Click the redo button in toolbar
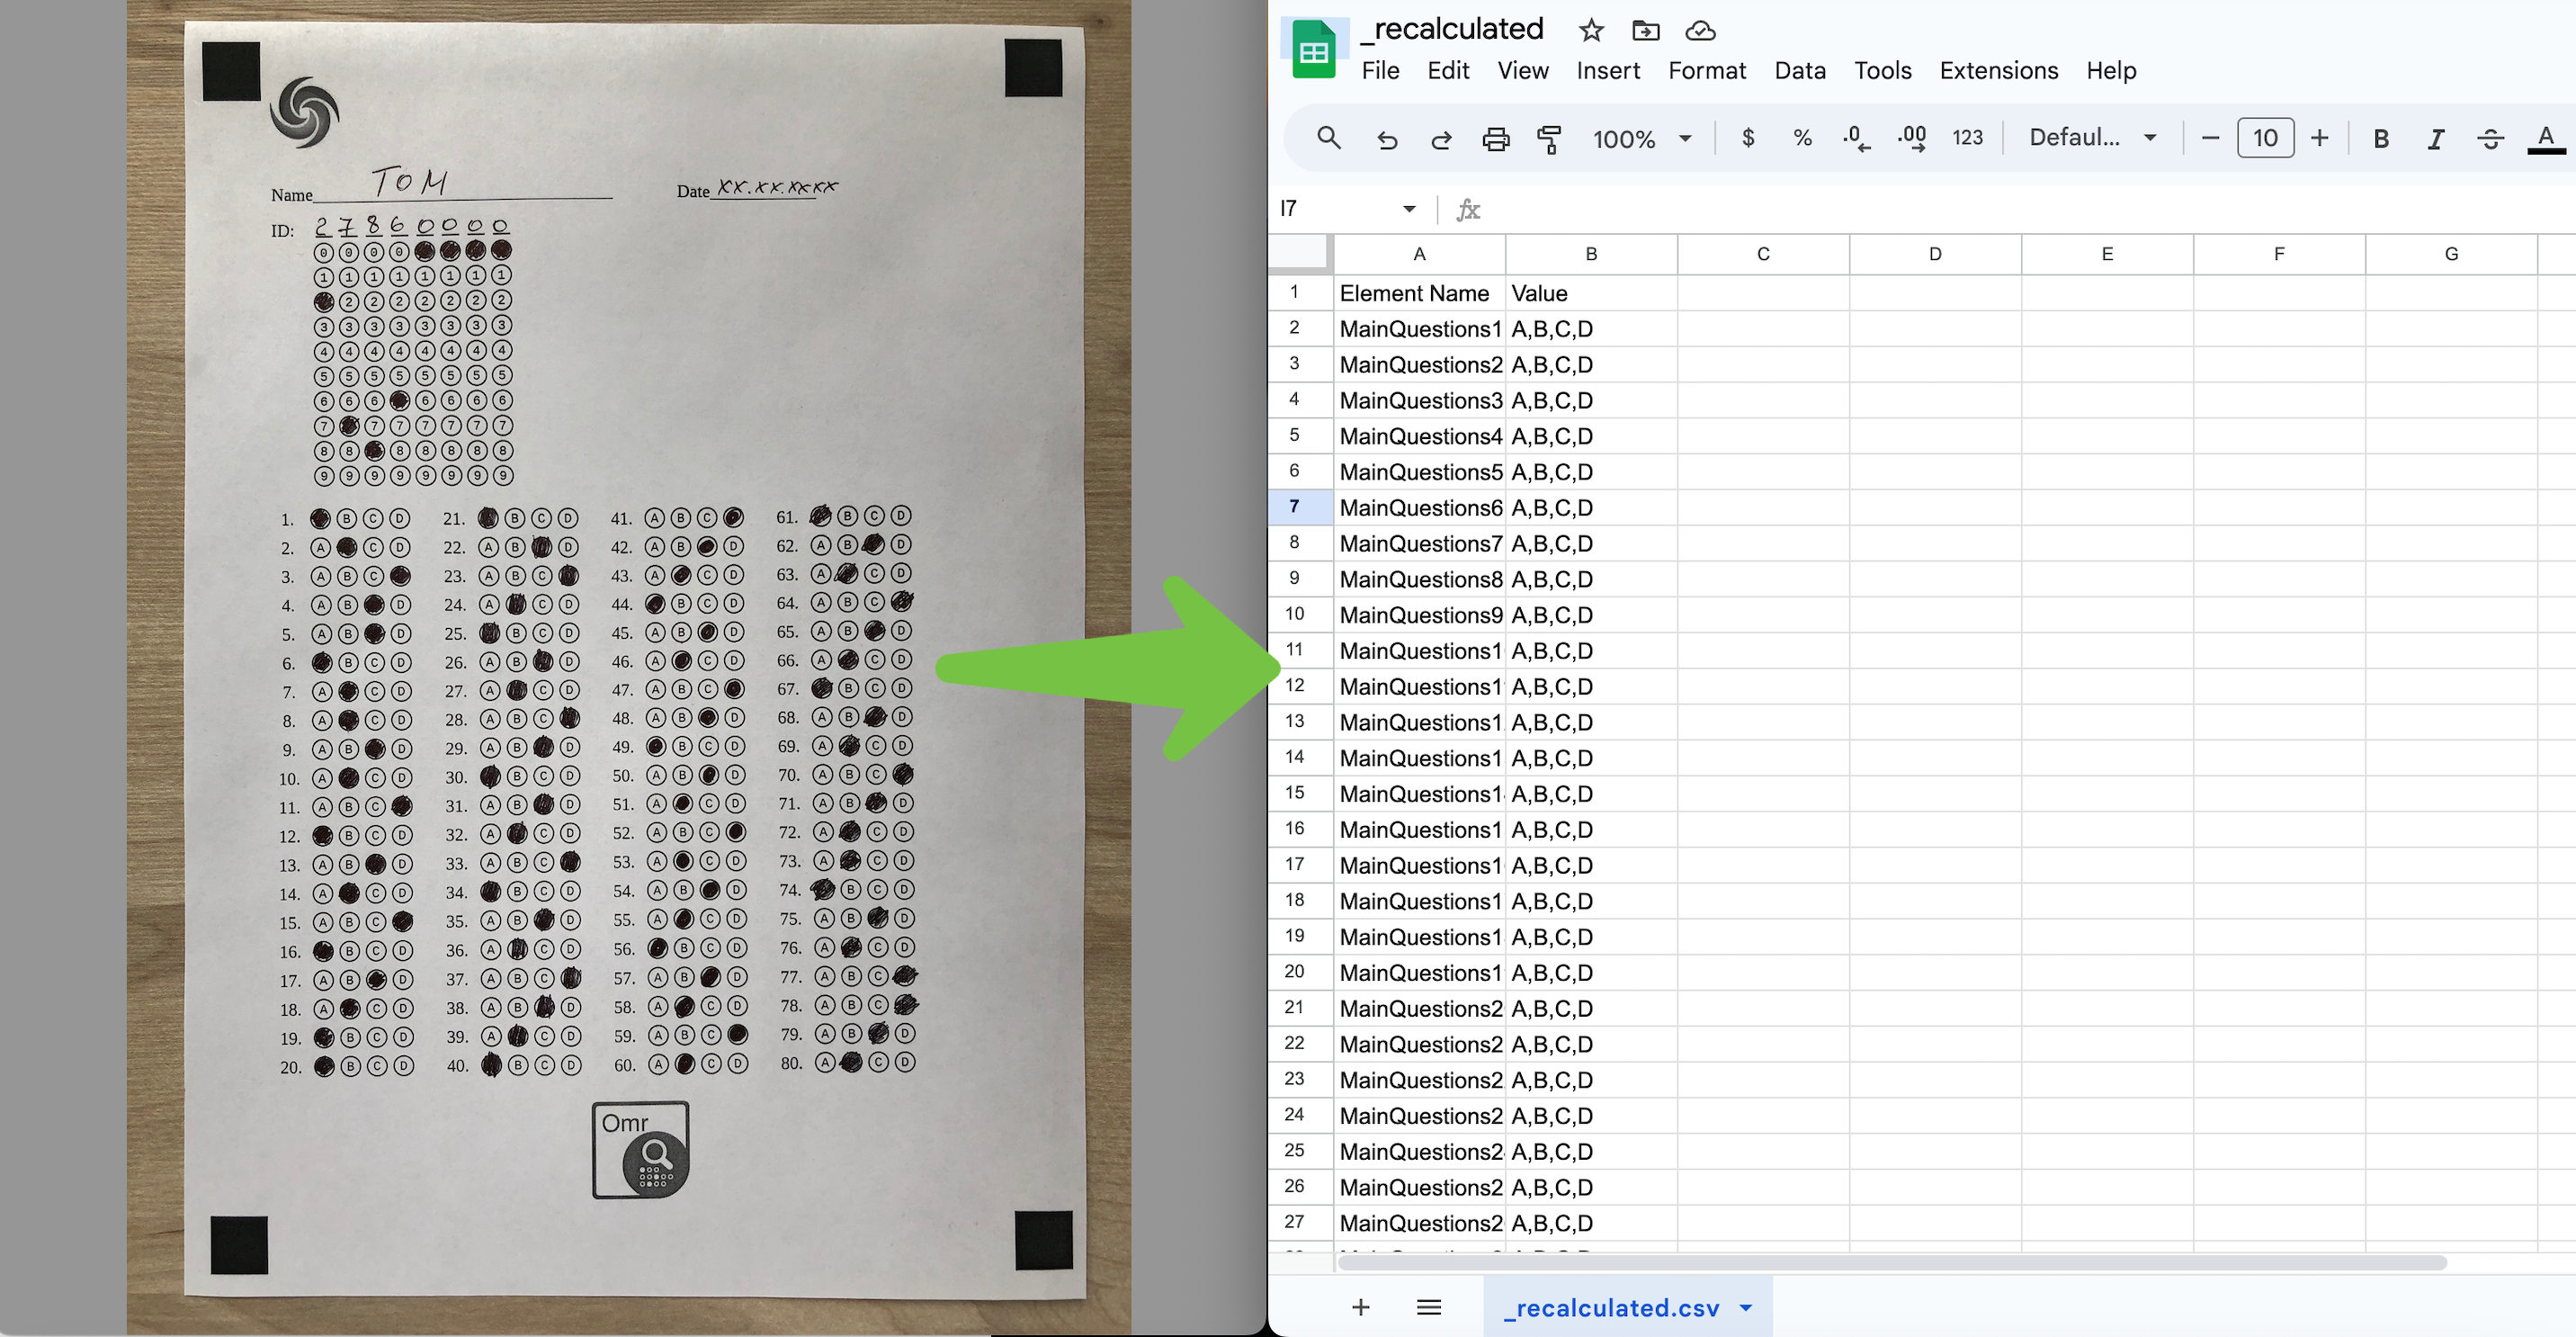 click(x=1438, y=136)
